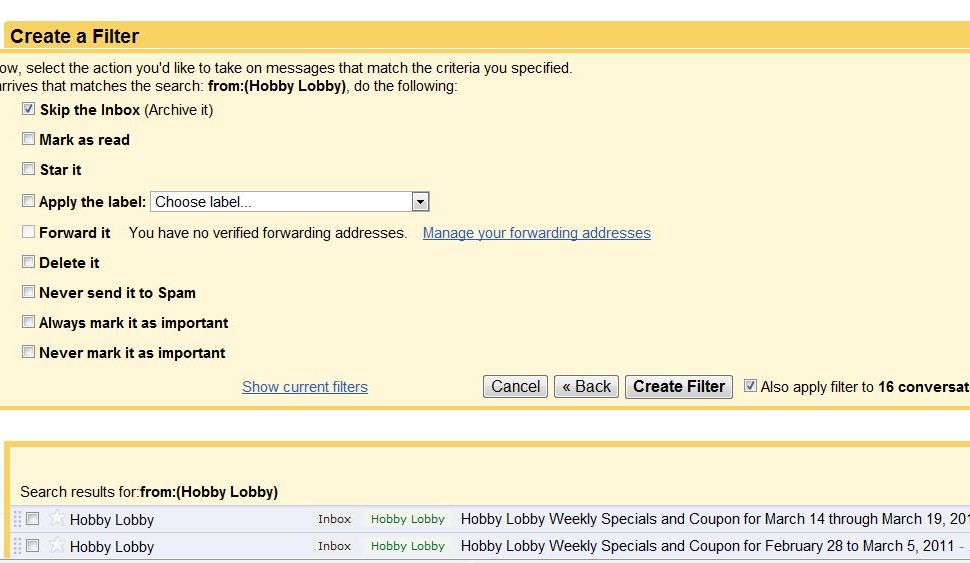Click sender Hobby Lobby in March 14 row
The width and height of the screenshot is (970, 563).
point(112,520)
